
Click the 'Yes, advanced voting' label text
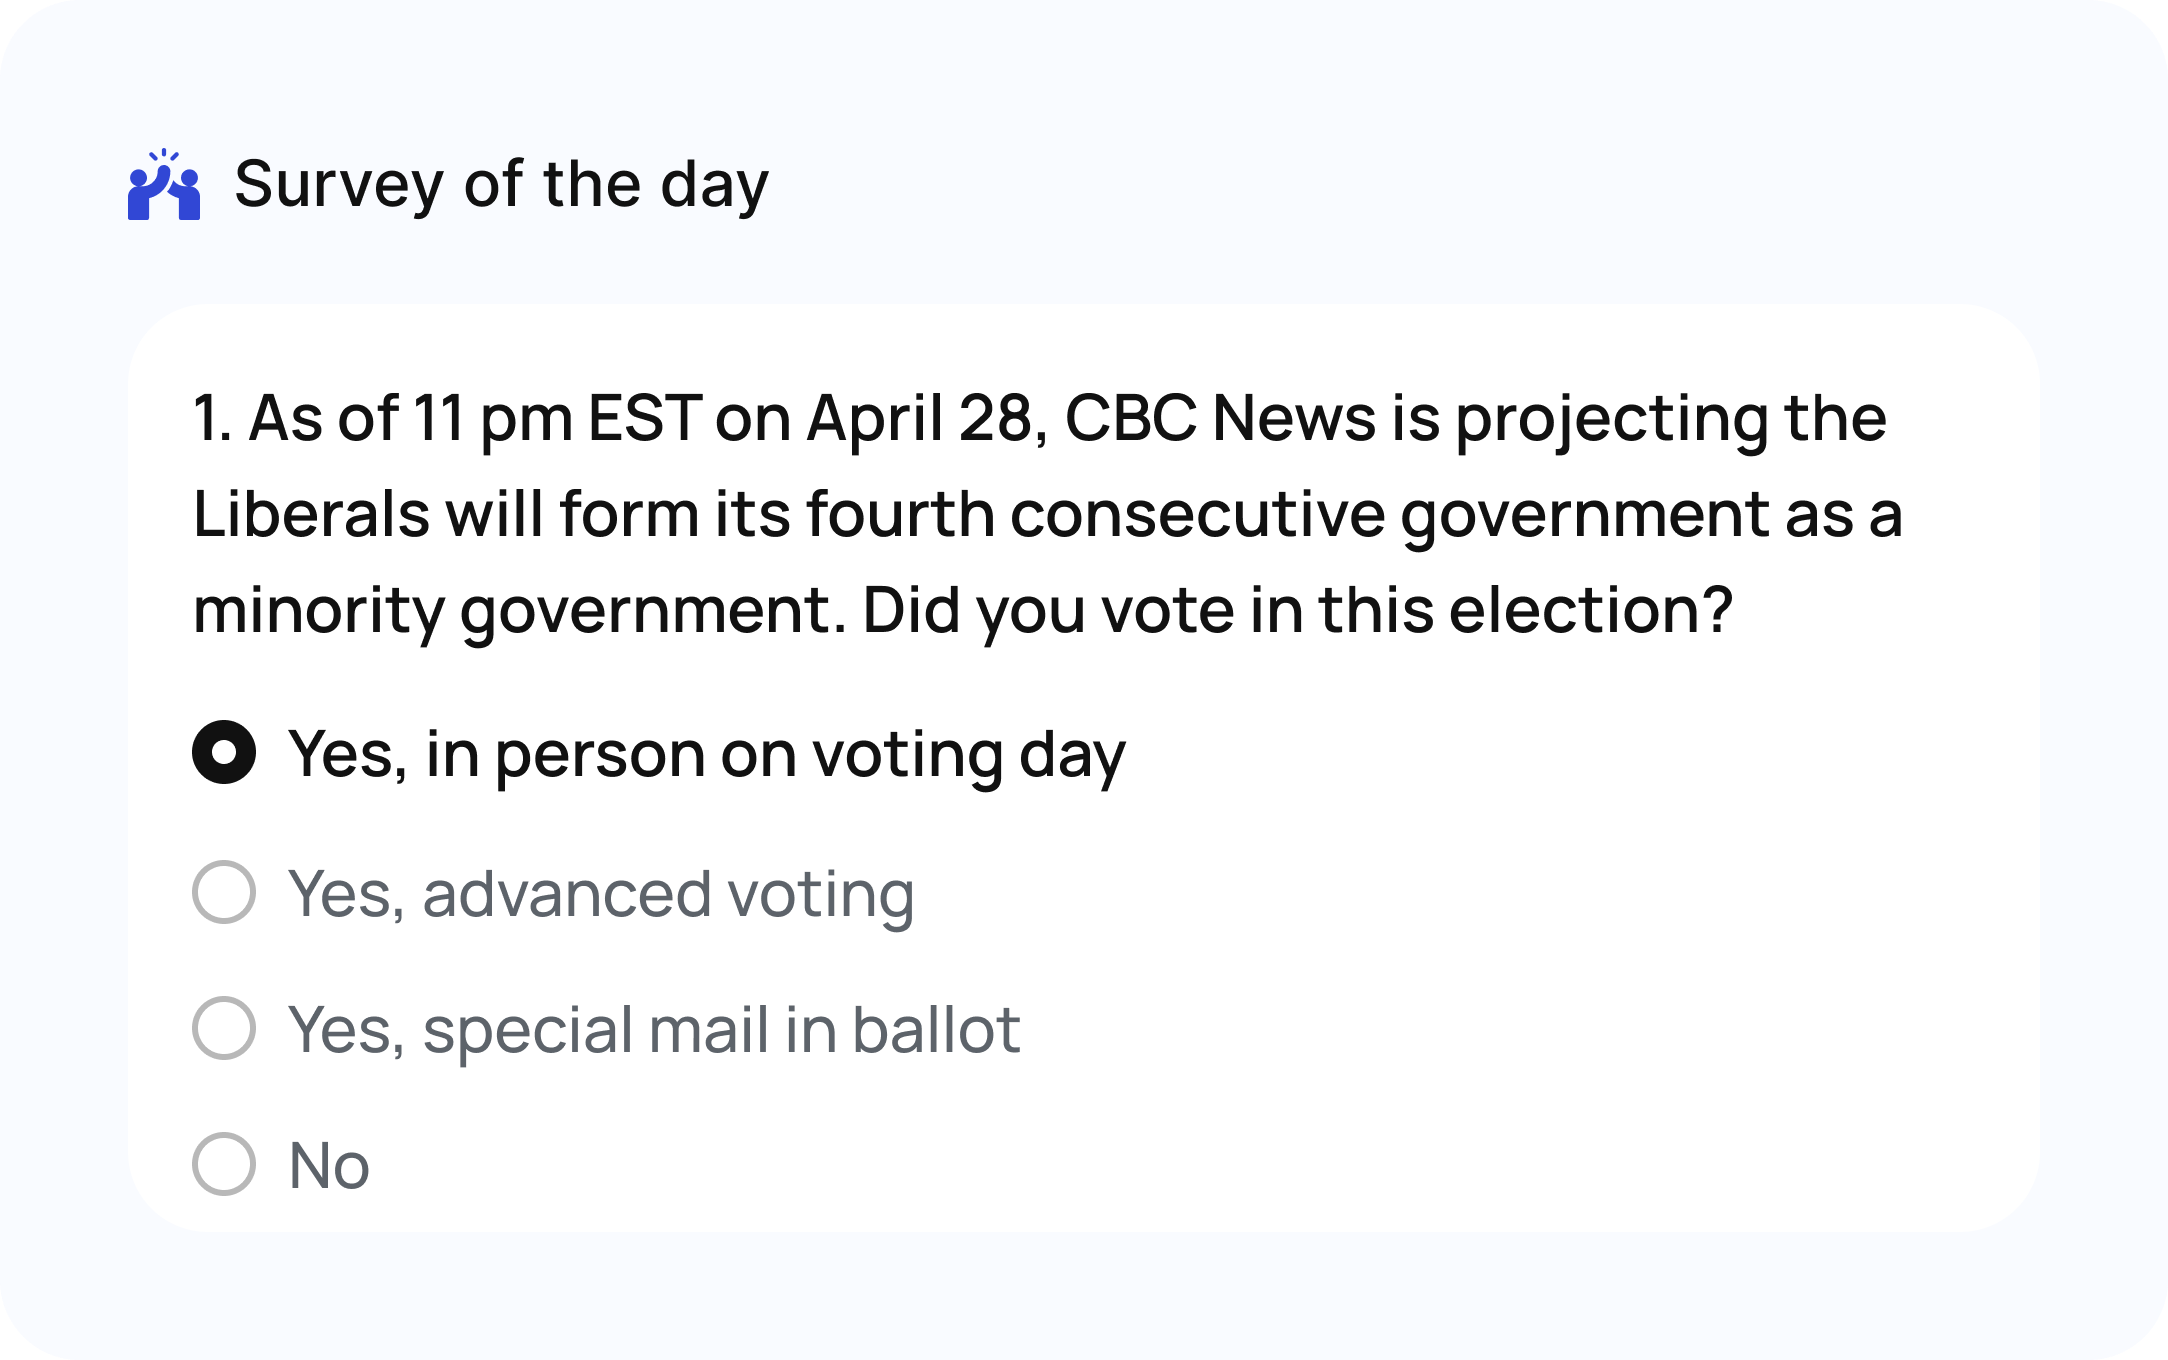pyautogui.click(x=600, y=893)
